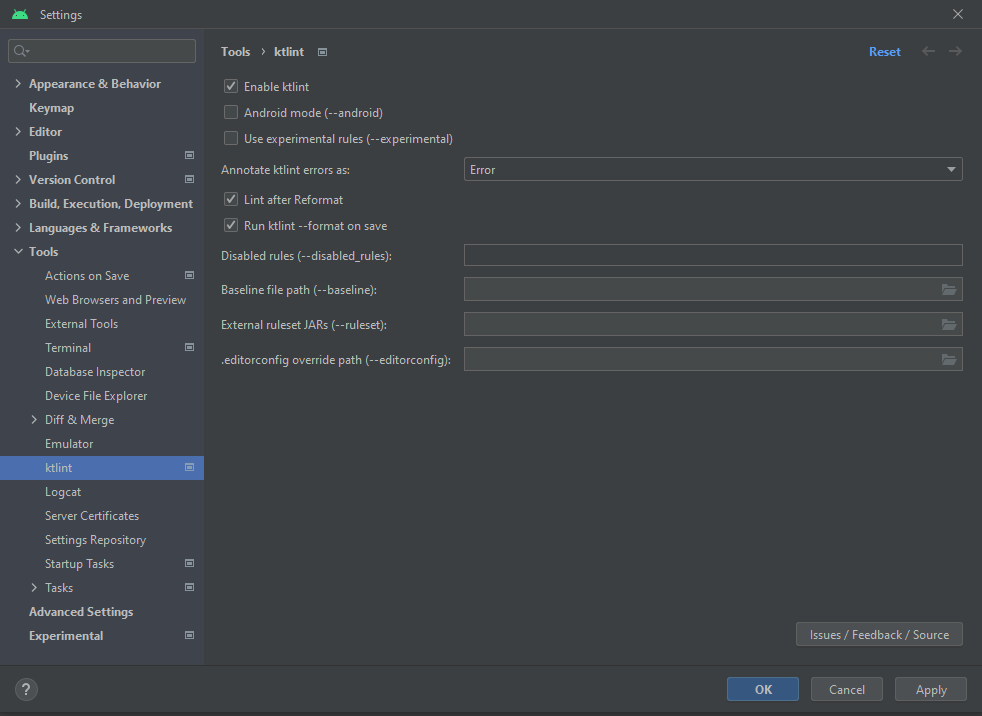Expand Build, Execution, Deployment section
This screenshot has height=716, width=982.
point(18,204)
